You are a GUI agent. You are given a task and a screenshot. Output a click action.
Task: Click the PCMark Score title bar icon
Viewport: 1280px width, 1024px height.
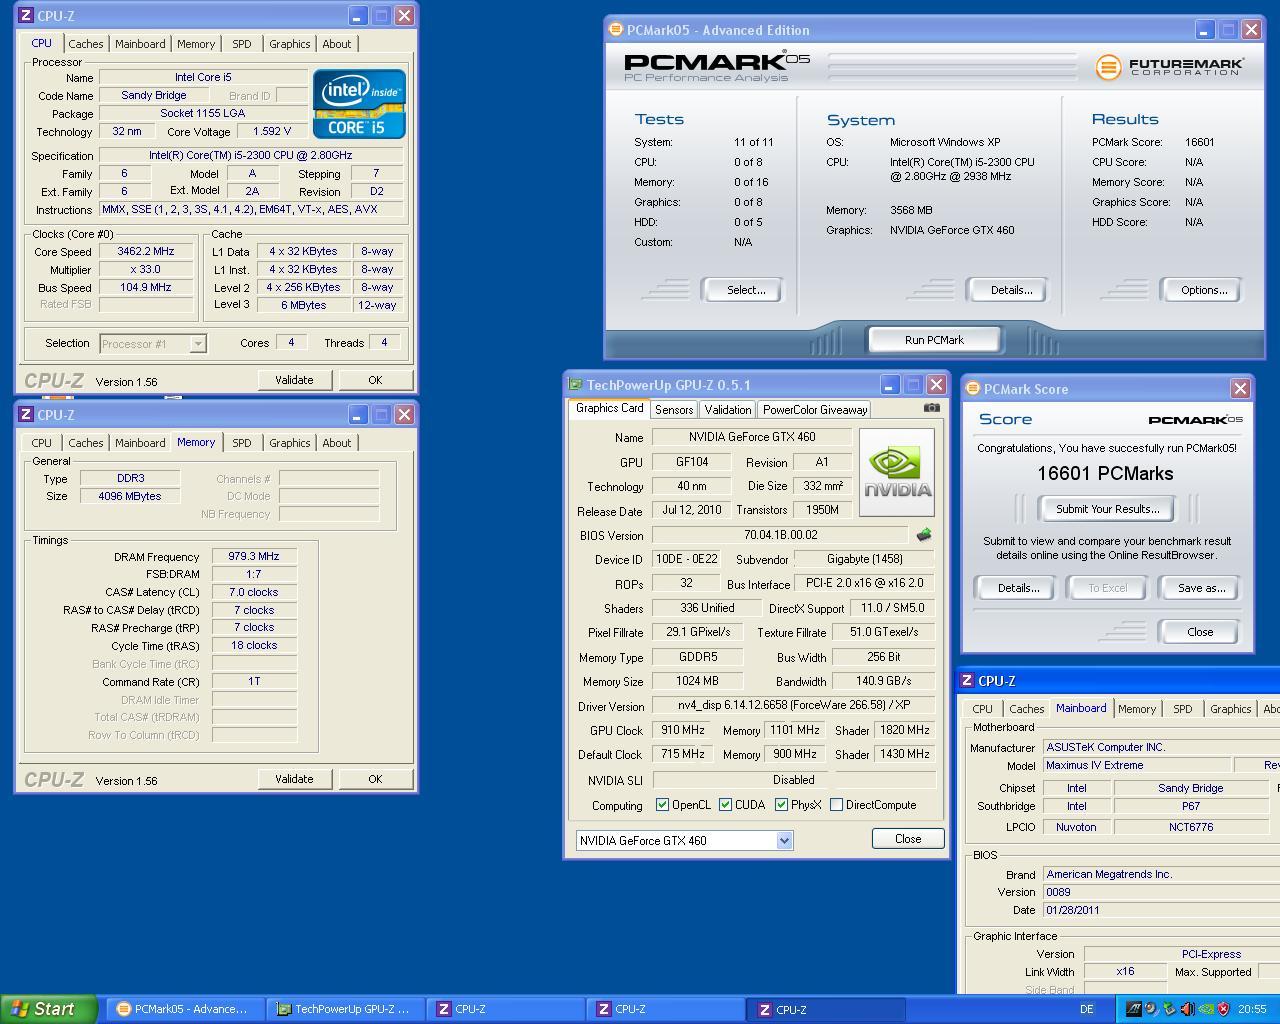click(x=973, y=389)
